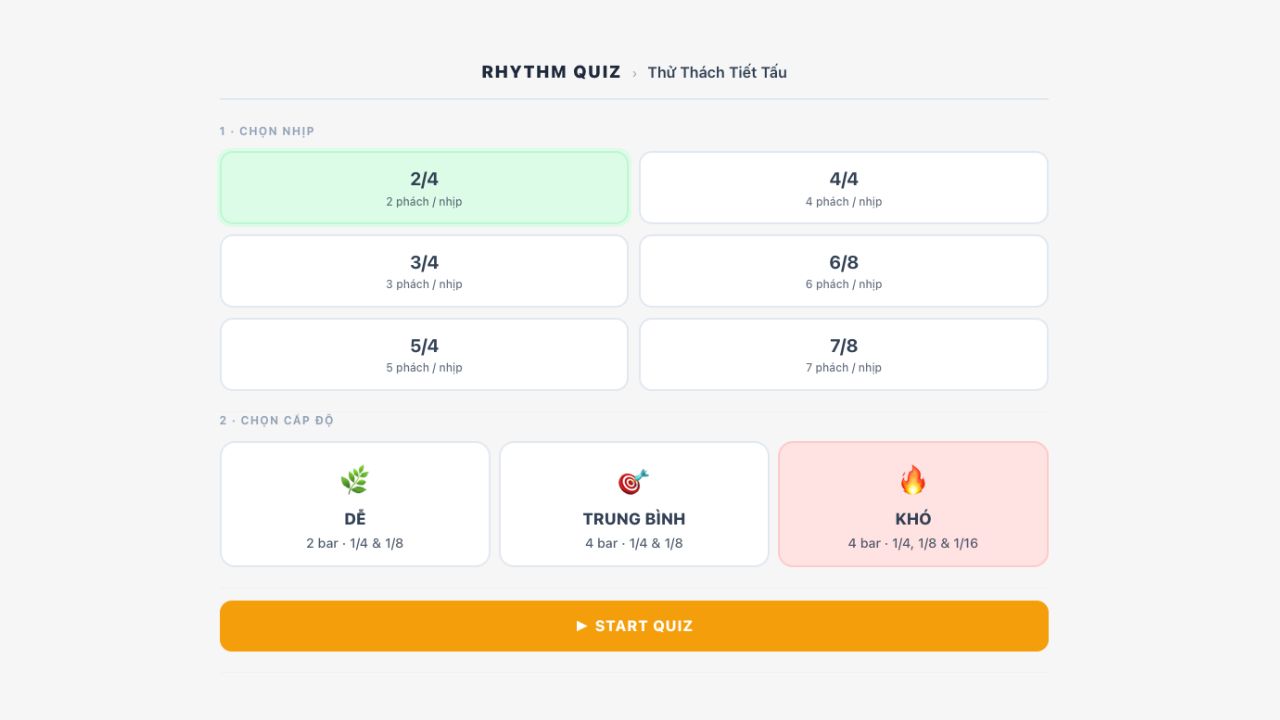The width and height of the screenshot is (1280, 720).
Task: Pick the 7/8 time signature card
Action: pos(844,354)
